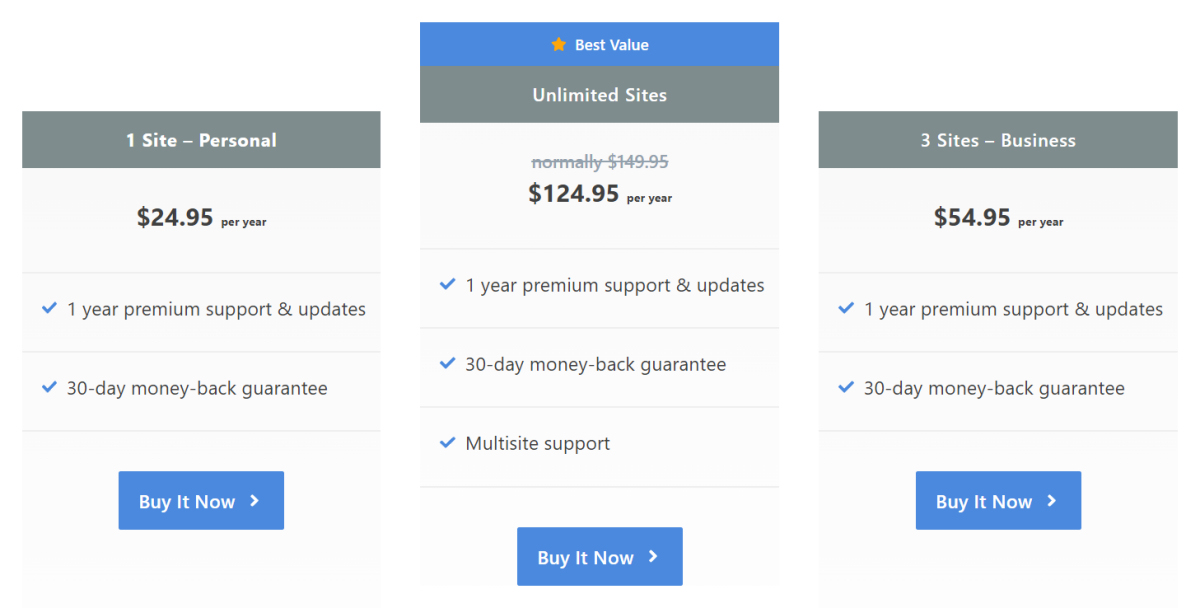Click the checkmark beside Personal money-back guarantee
Viewport: 1200px width, 608px height.
[50, 387]
